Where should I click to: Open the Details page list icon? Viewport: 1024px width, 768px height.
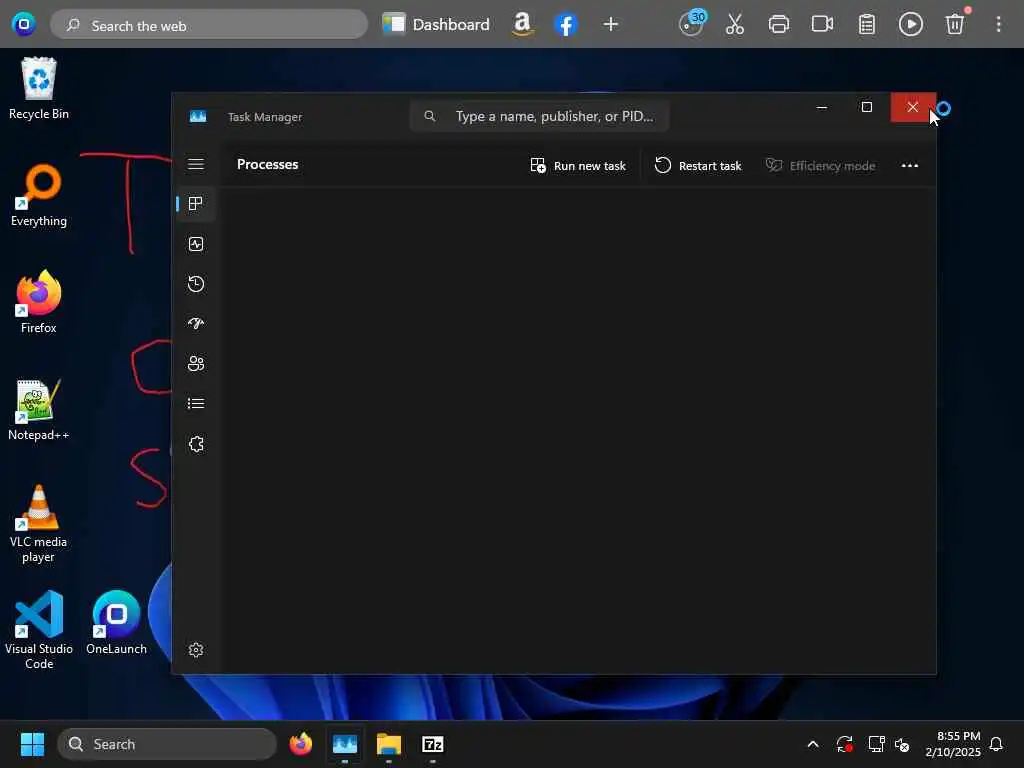point(196,404)
